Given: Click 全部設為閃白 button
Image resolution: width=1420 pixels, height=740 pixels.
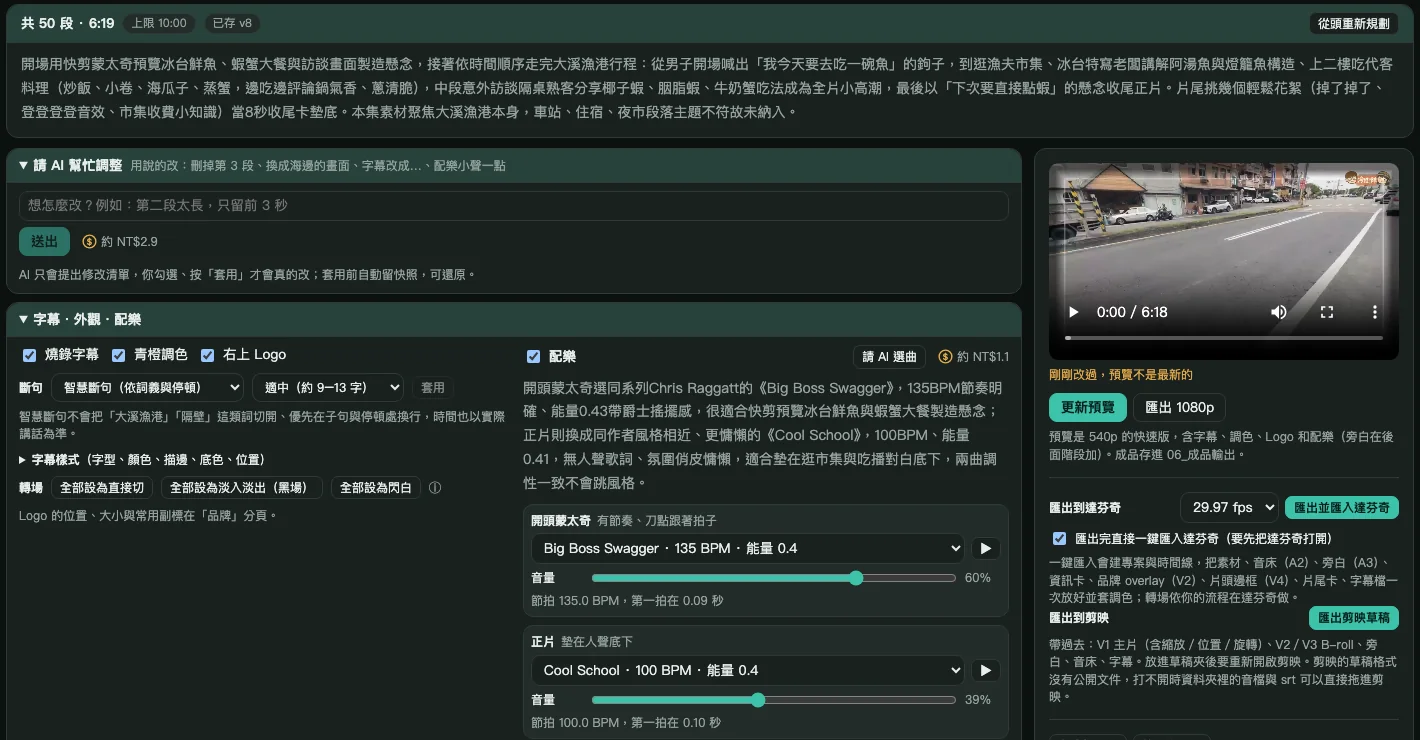Looking at the screenshot, I should pos(376,488).
